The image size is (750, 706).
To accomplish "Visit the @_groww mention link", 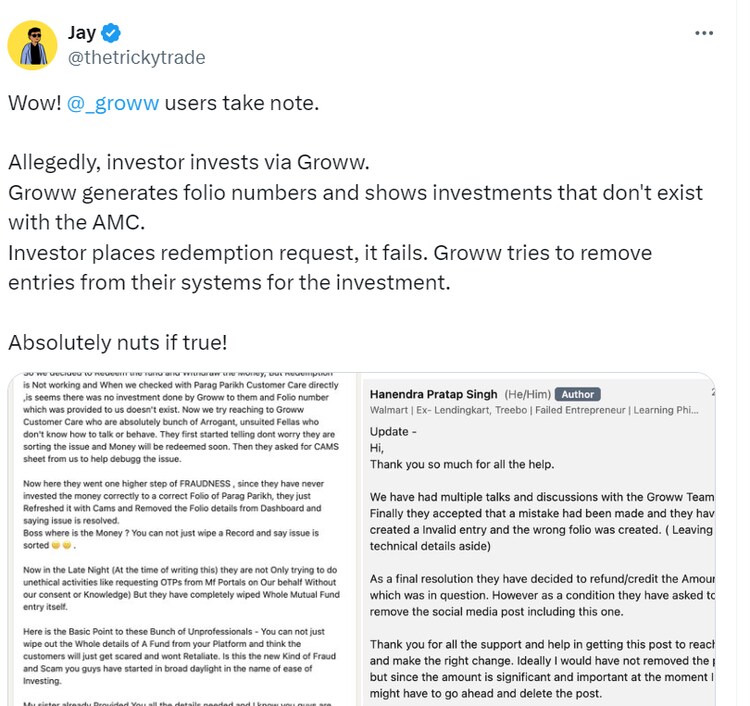I will [x=113, y=103].
